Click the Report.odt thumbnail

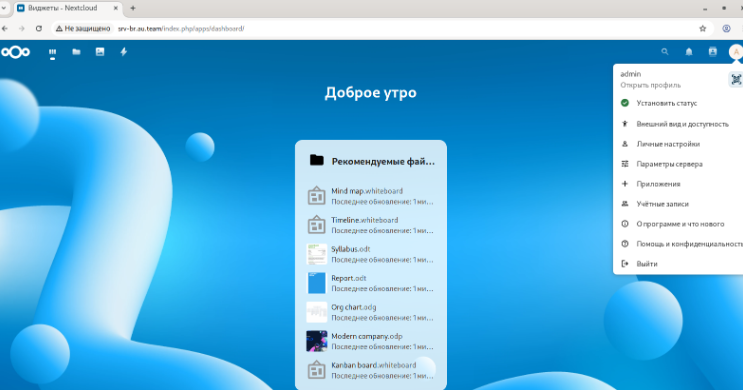[317, 283]
